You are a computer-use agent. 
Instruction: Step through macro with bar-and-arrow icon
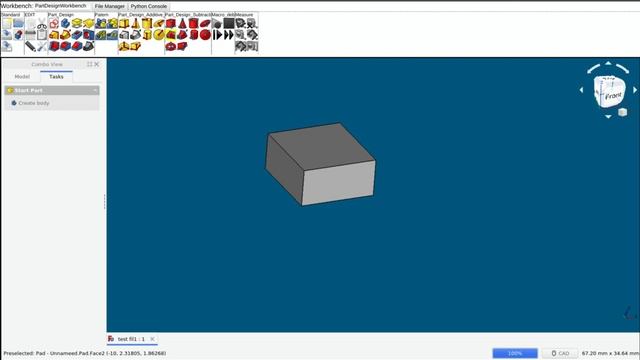point(217,35)
